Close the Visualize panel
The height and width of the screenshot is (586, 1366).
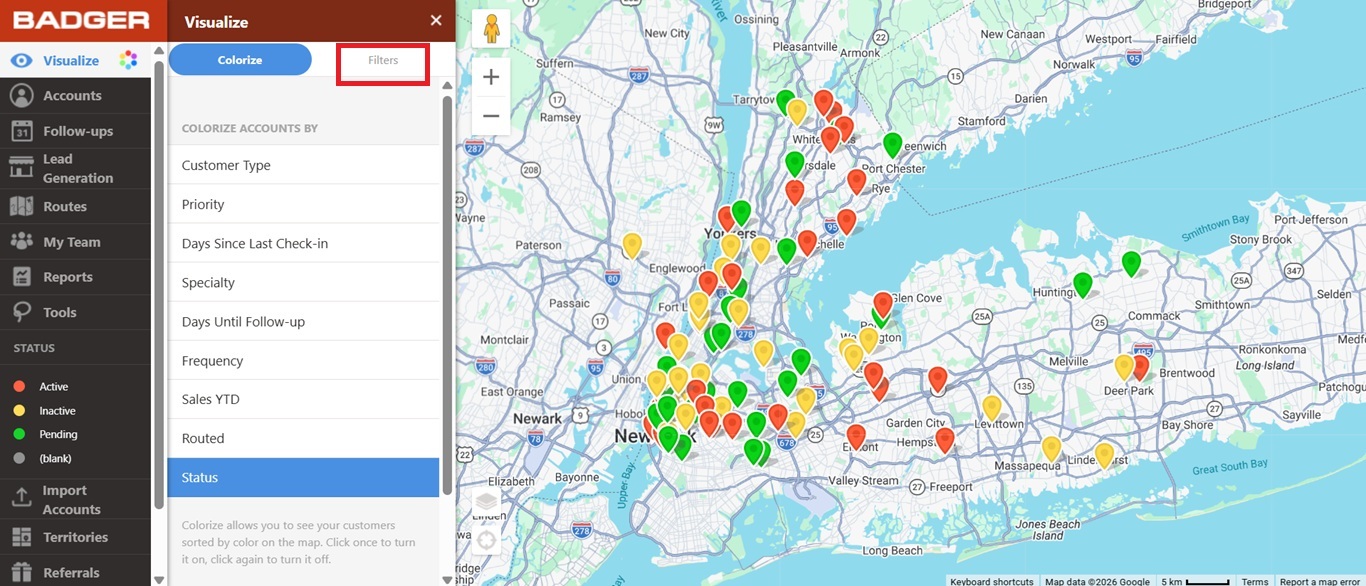tap(436, 21)
